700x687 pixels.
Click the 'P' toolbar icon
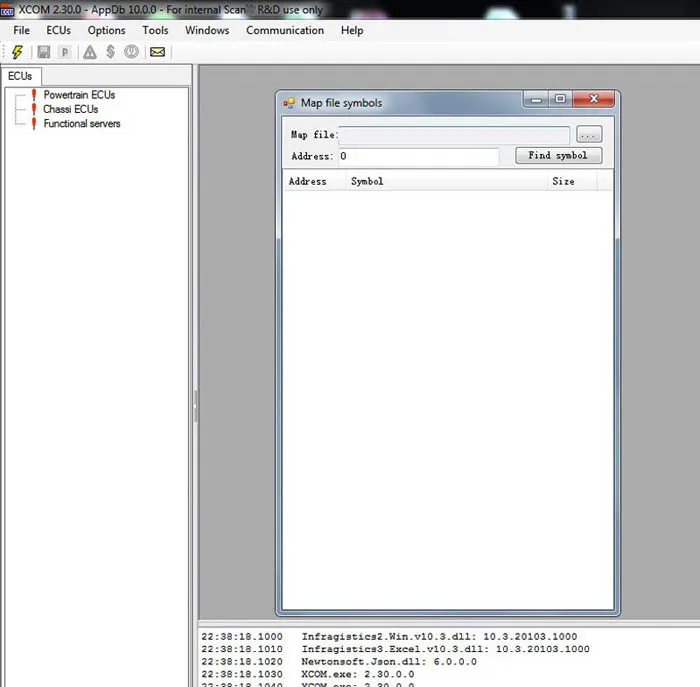[65, 52]
